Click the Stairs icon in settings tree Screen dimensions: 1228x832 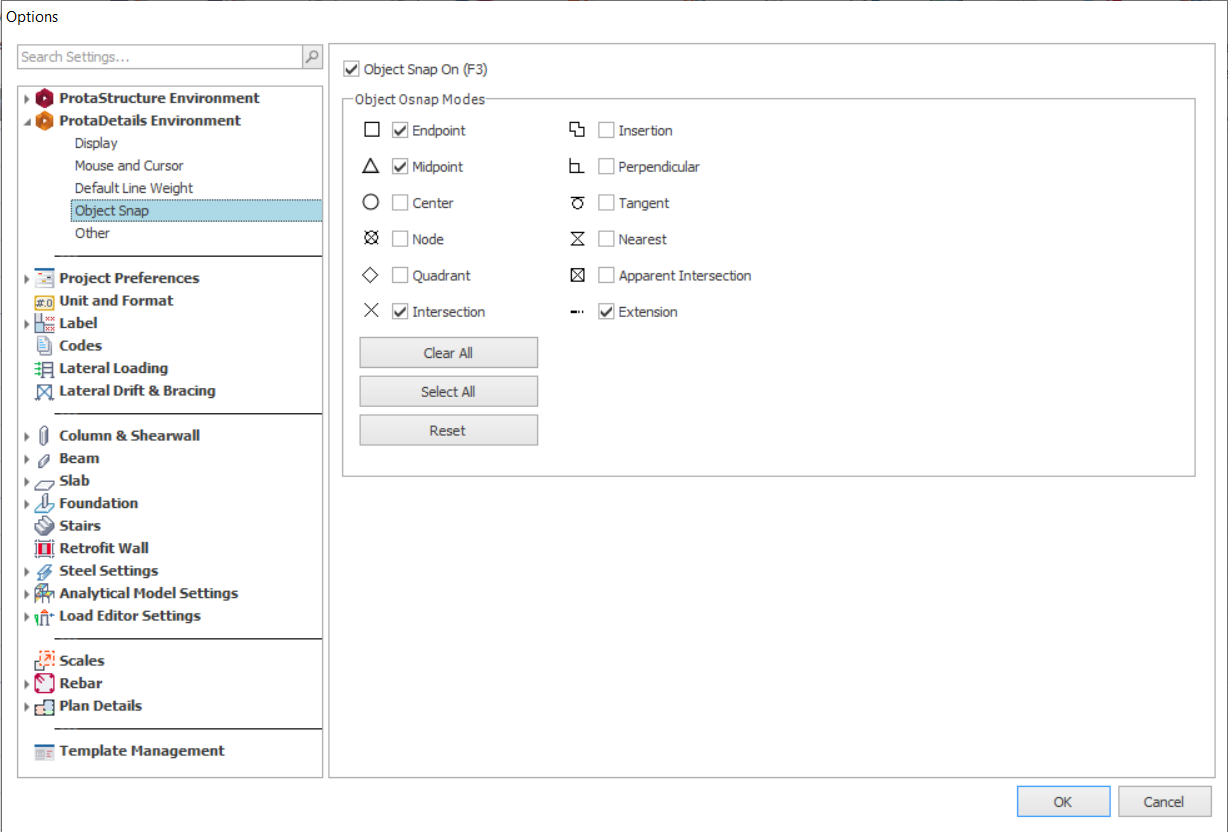pos(44,526)
